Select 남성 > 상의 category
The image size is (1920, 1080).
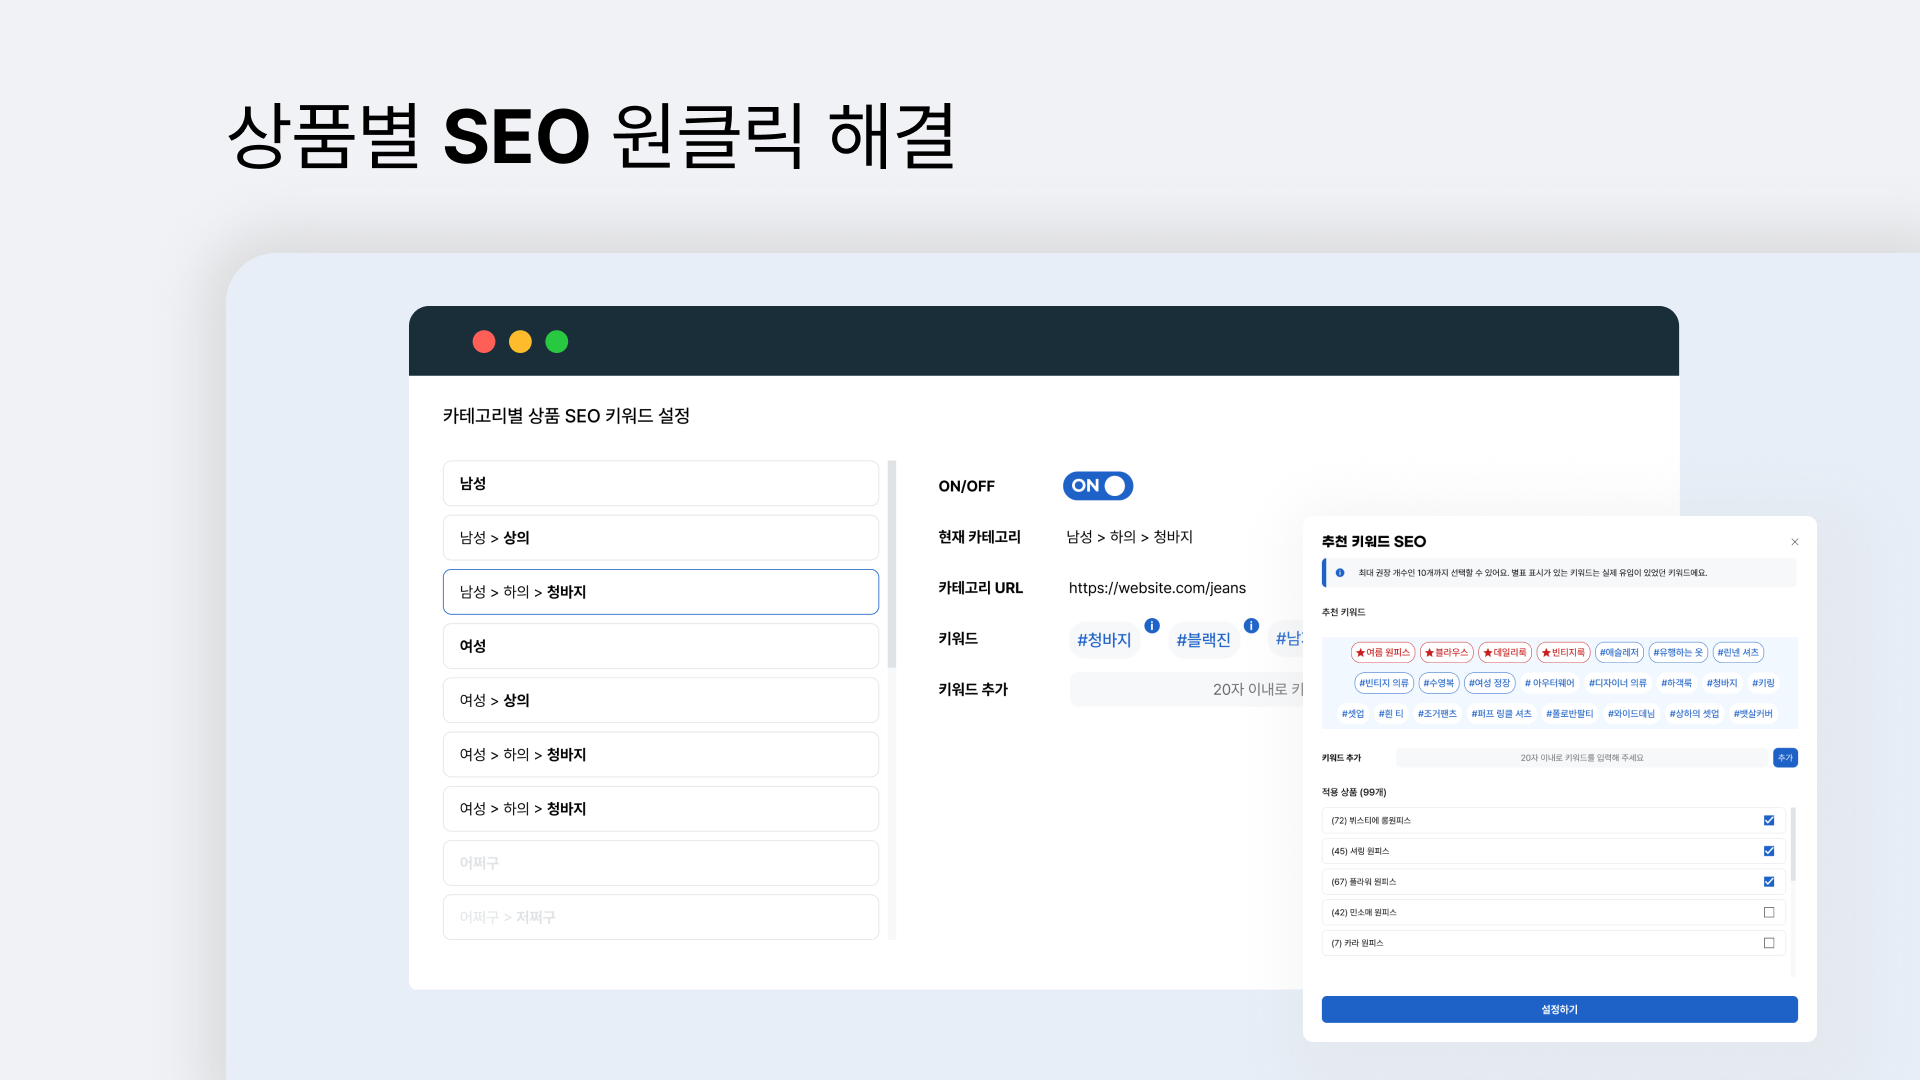660,538
